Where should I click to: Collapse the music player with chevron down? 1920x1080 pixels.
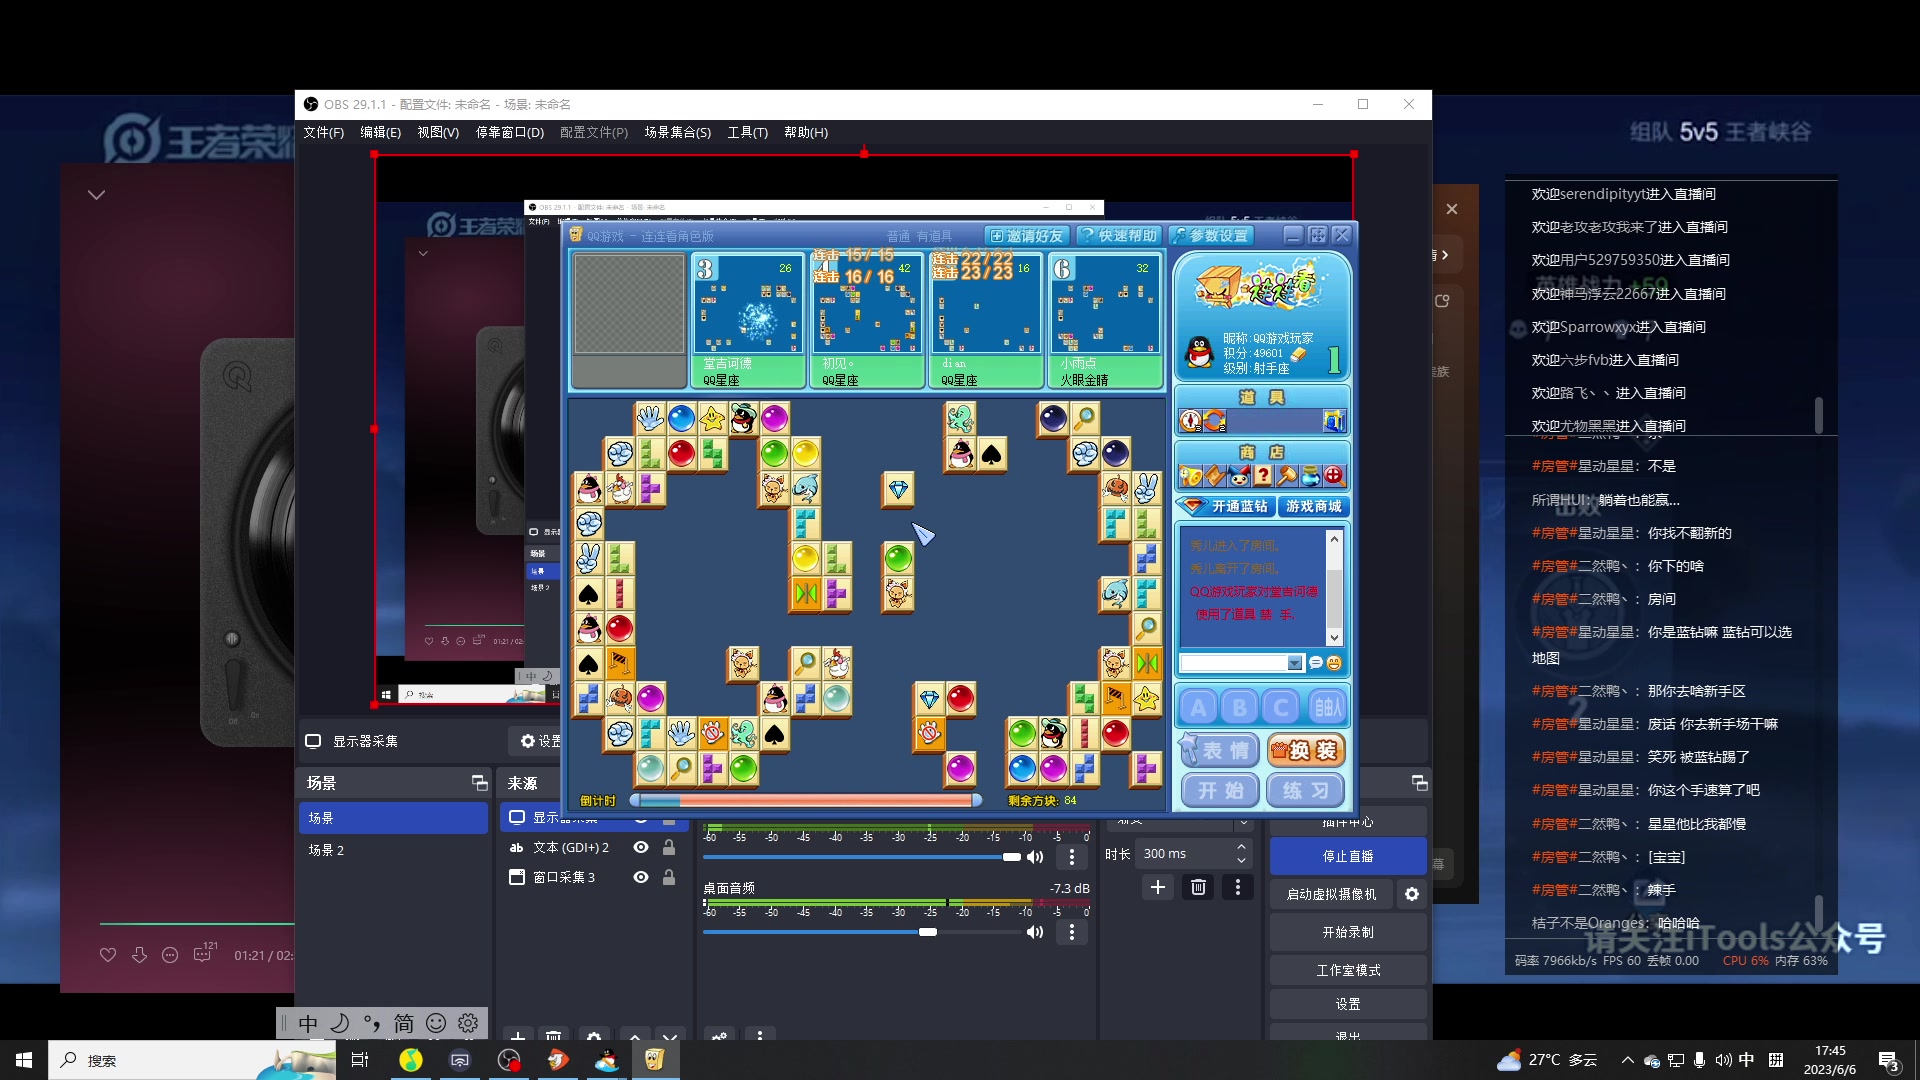pos(96,195)
